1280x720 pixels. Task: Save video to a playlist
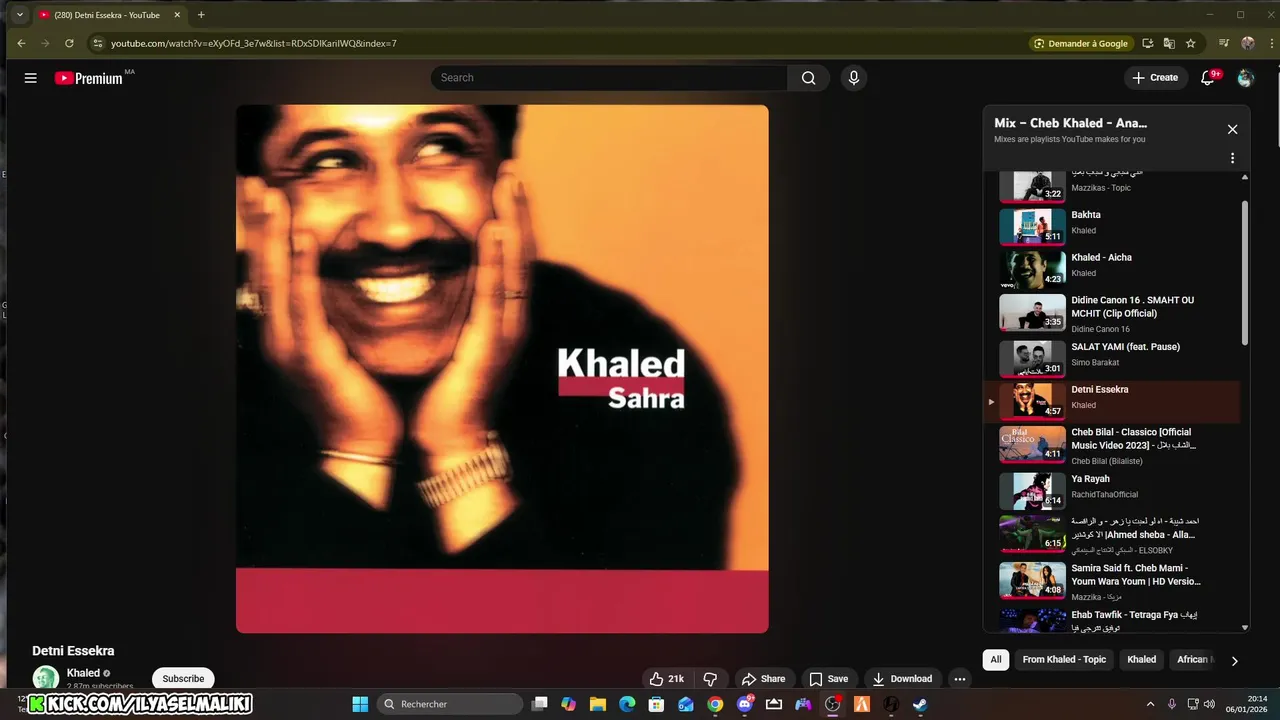point(828,679)
